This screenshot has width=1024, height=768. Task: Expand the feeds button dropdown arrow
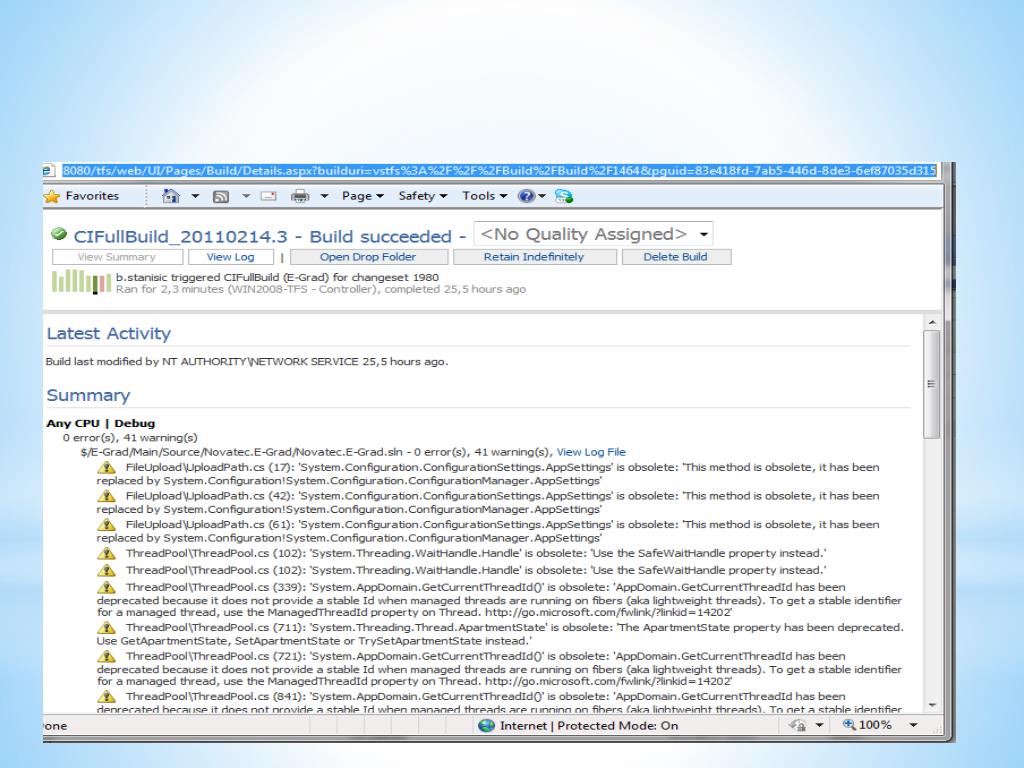click(x=246, y=196)
